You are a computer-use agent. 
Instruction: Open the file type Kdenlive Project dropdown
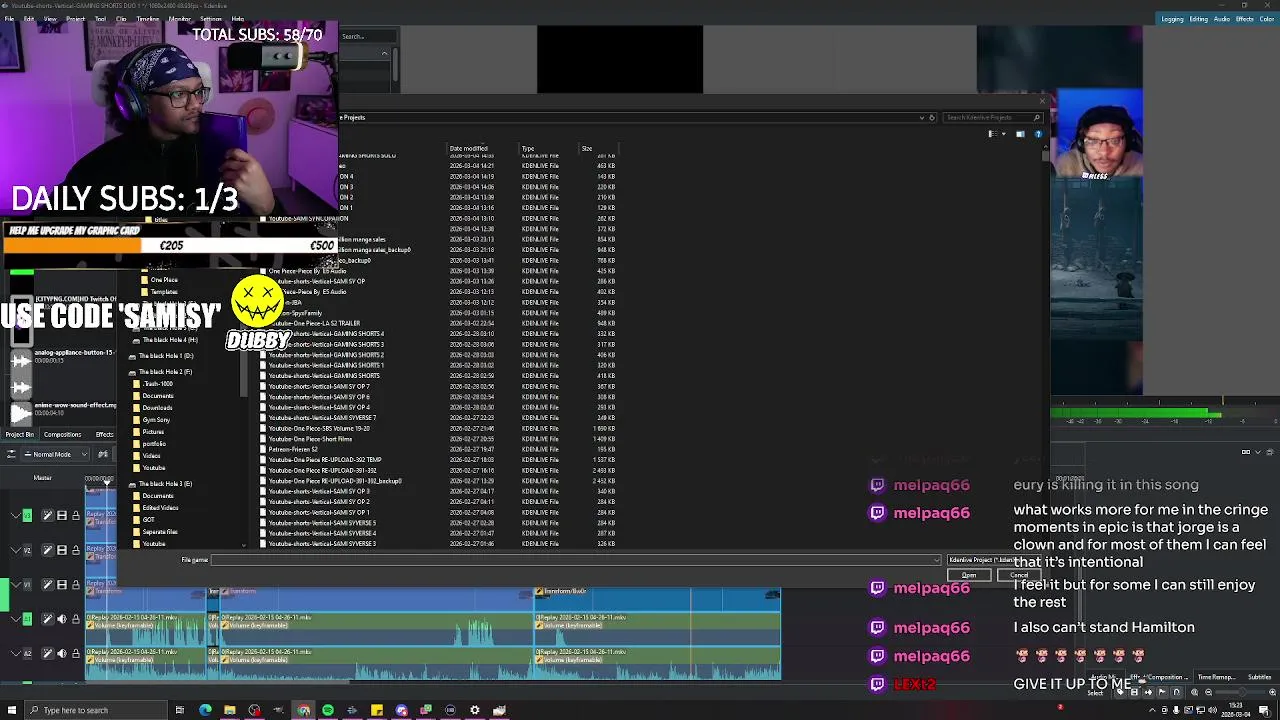tap(995, 560)
